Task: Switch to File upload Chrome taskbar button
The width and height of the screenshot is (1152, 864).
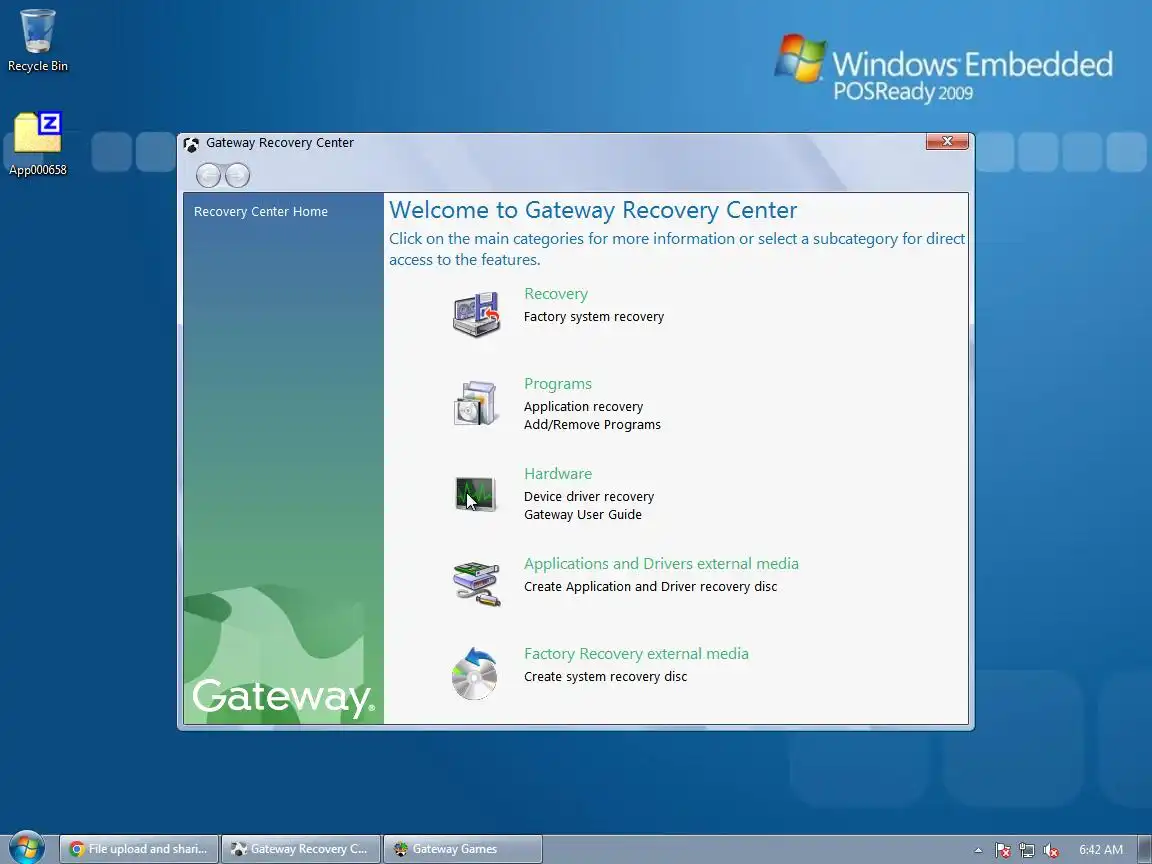Action: tap(139, 849)
